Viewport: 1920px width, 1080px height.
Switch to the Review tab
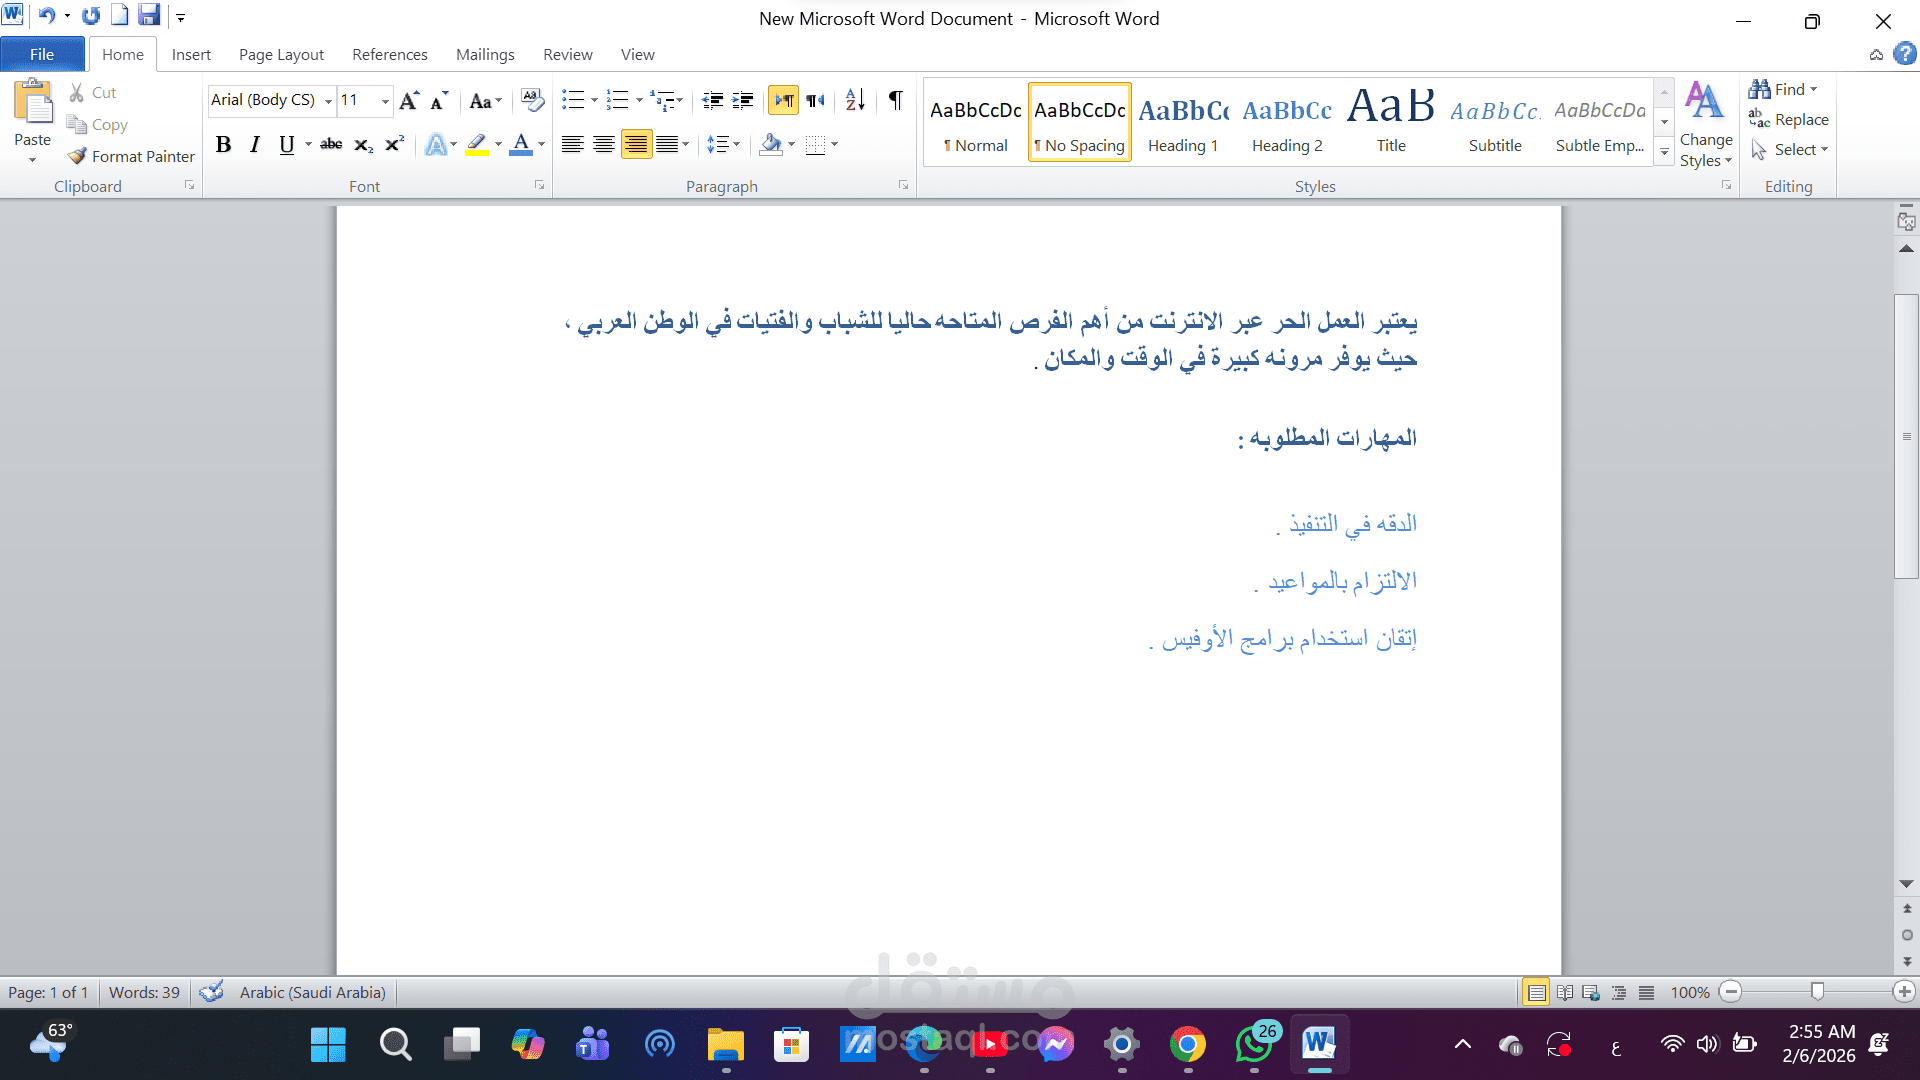(568, 54)
